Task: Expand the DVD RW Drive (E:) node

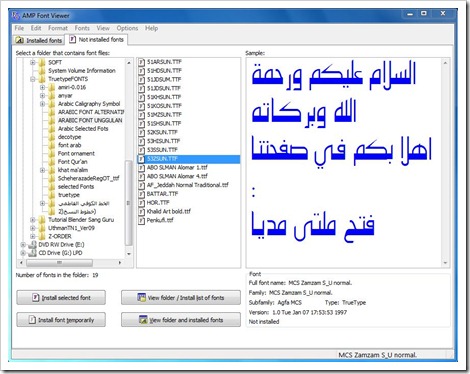Action: [x=23, y=244]
